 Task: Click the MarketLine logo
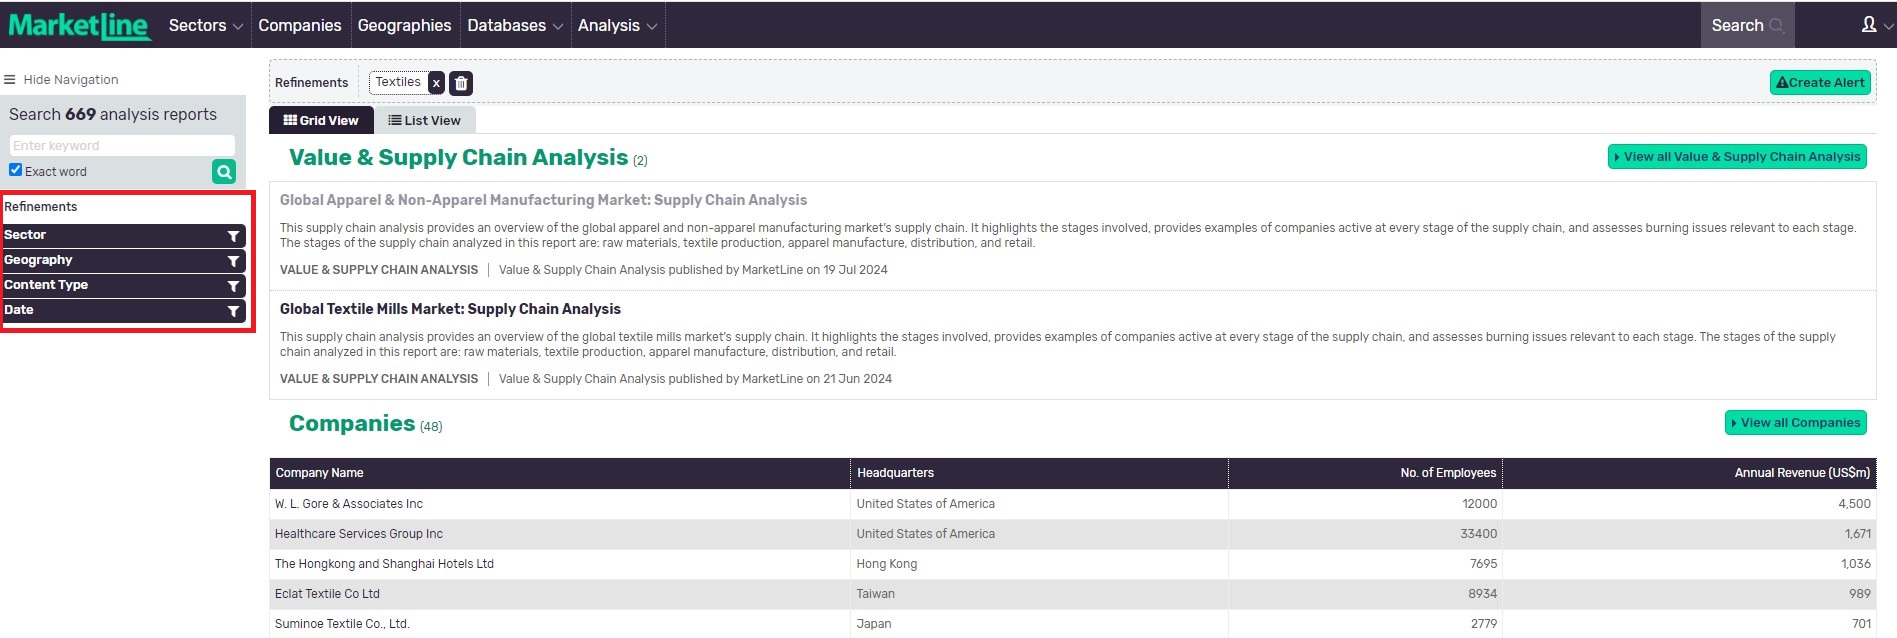tap(79, 25)
